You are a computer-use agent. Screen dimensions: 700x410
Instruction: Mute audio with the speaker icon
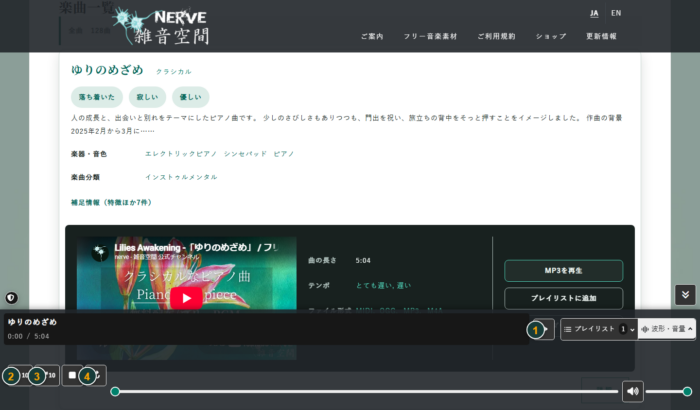tap(633, 392)
